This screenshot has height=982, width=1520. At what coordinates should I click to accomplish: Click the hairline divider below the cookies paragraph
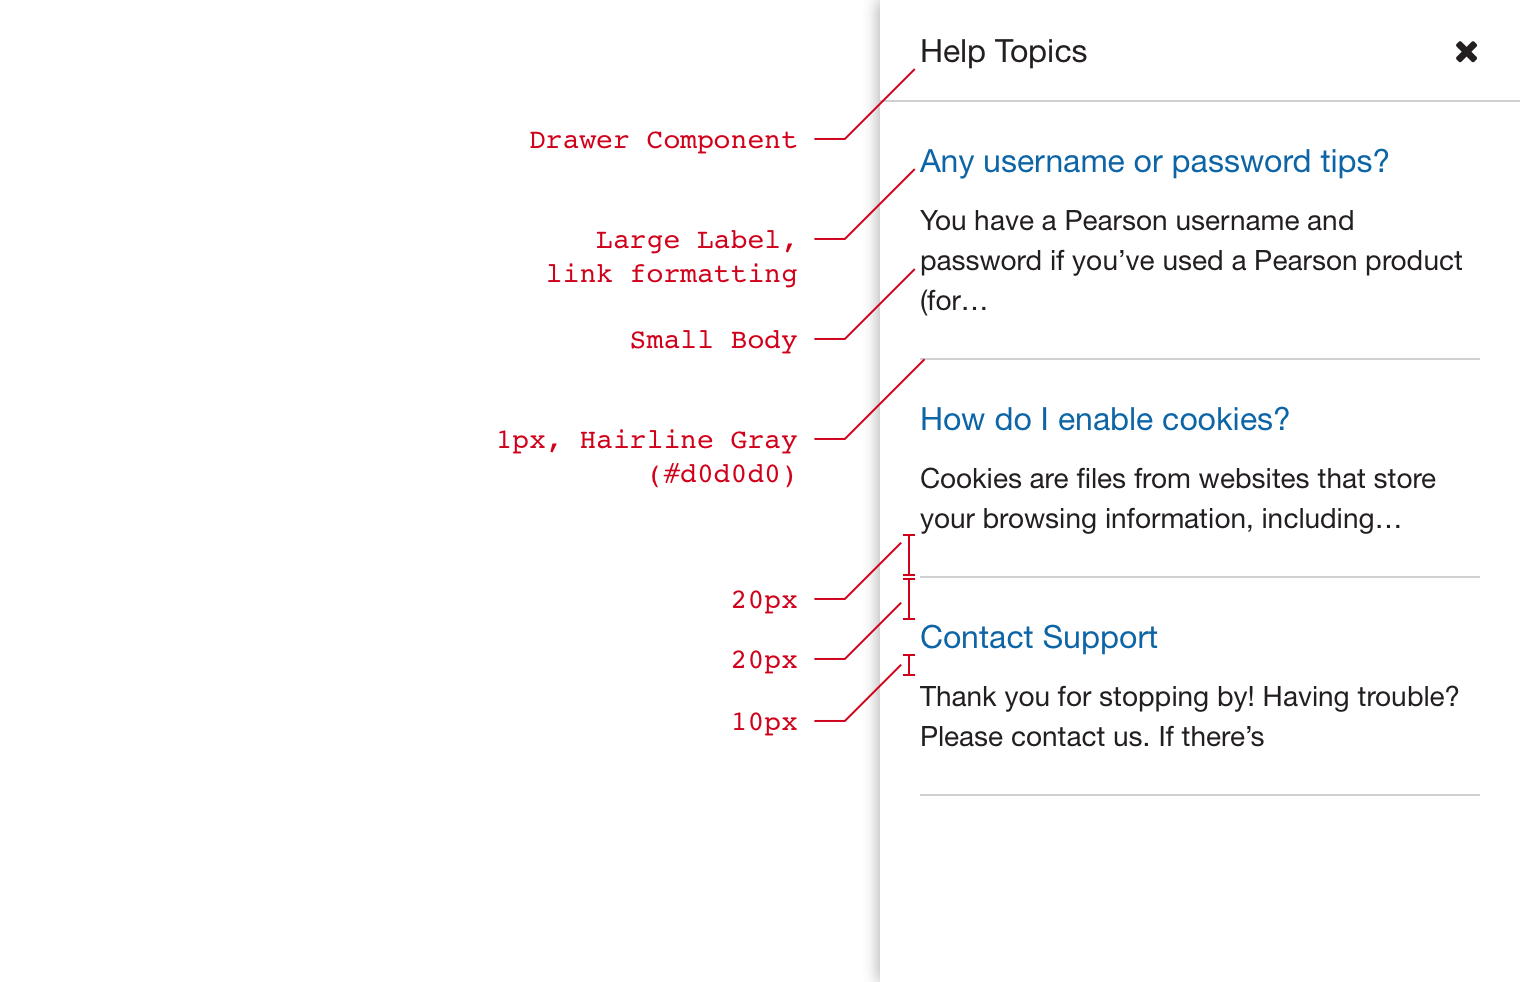pos(1200,577)
